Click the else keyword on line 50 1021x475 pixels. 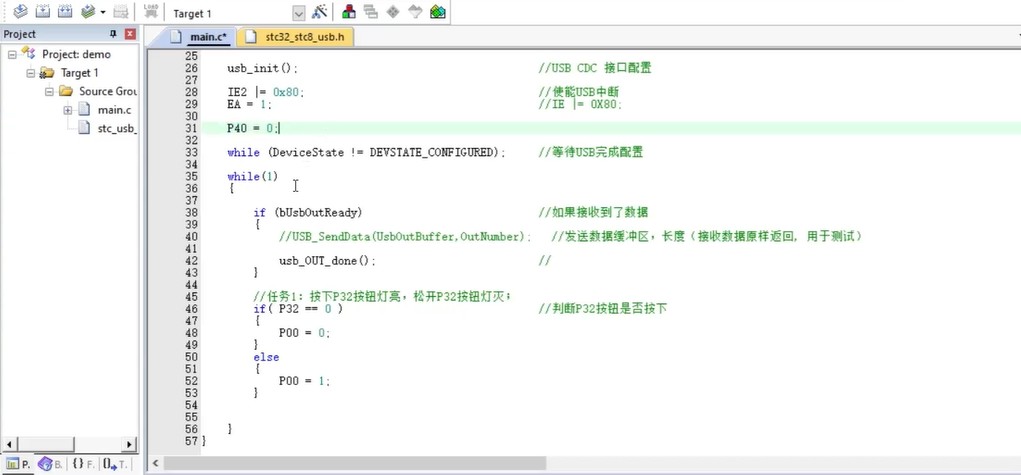pos(266,357)
